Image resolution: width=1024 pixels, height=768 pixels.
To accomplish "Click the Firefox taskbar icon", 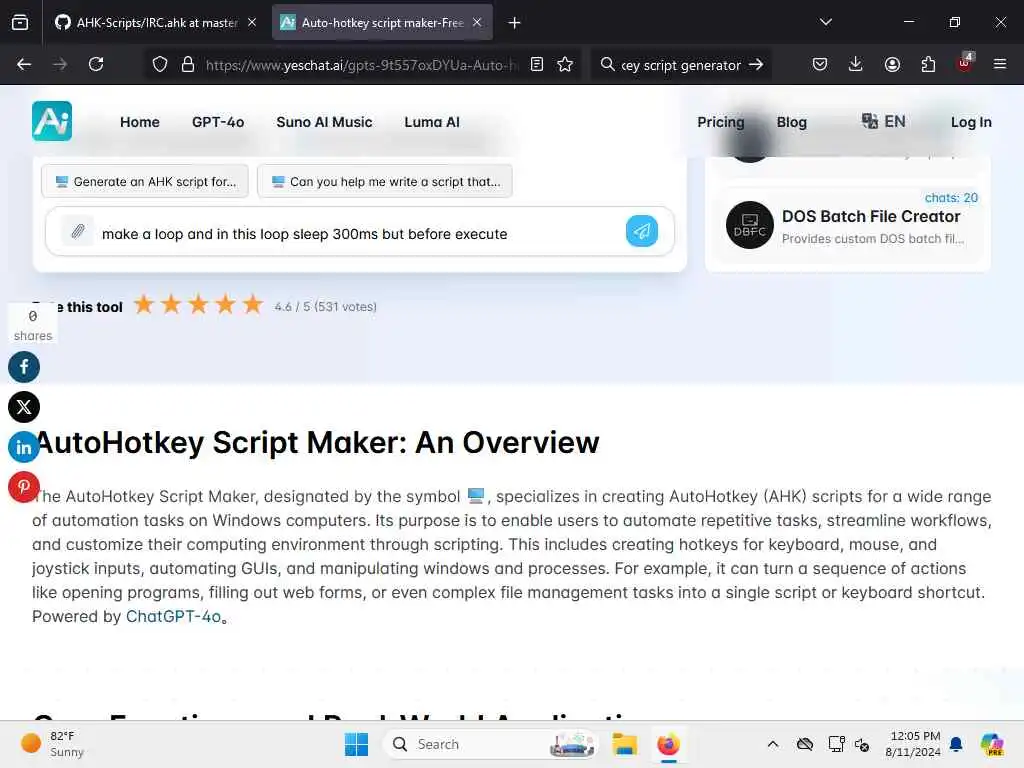I will 668,744.
